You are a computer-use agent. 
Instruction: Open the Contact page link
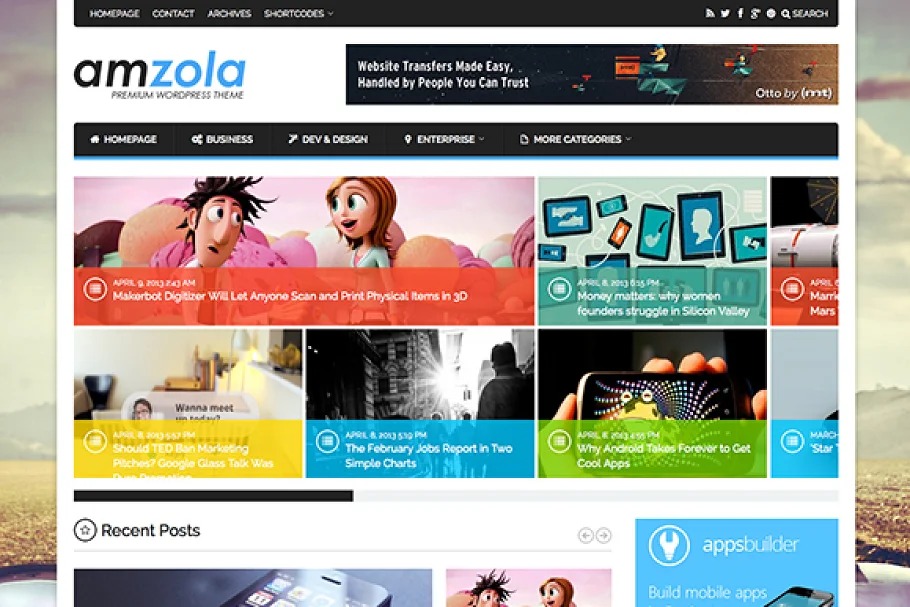click(x=173, y=13)
